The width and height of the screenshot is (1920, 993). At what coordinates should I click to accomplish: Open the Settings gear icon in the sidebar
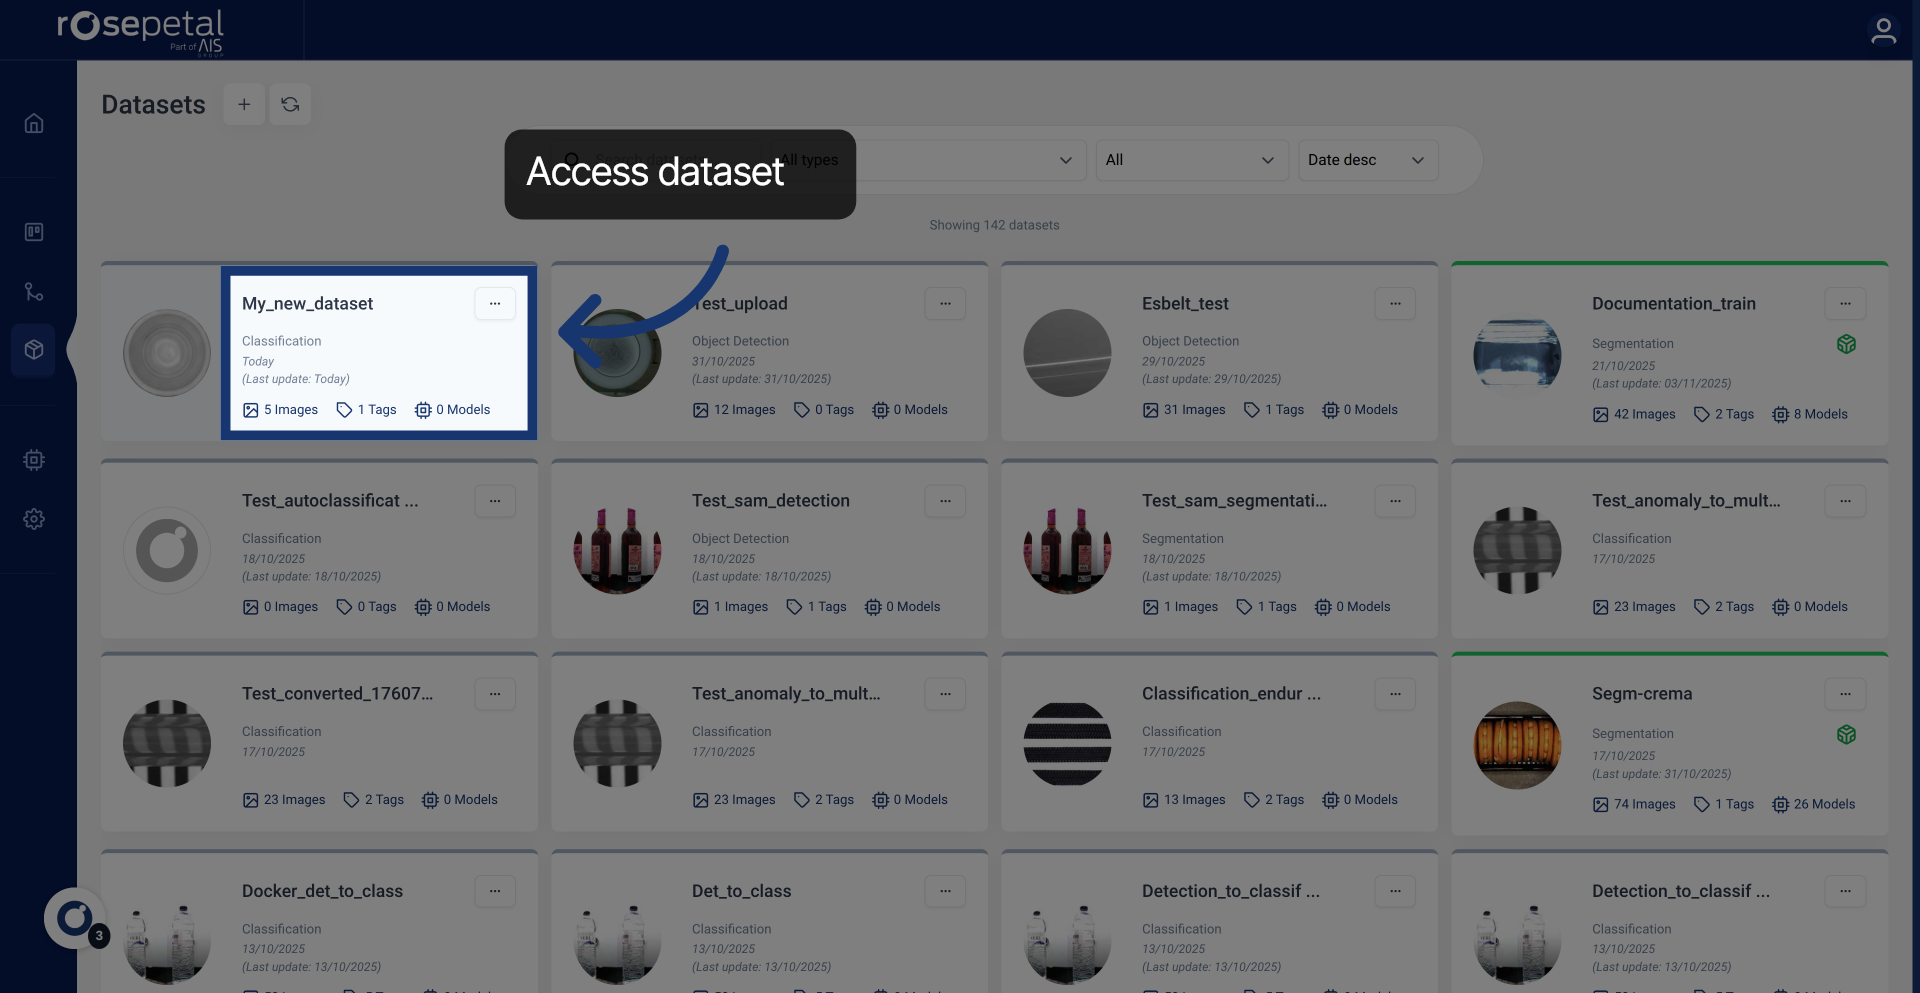(x=33, y=519)
